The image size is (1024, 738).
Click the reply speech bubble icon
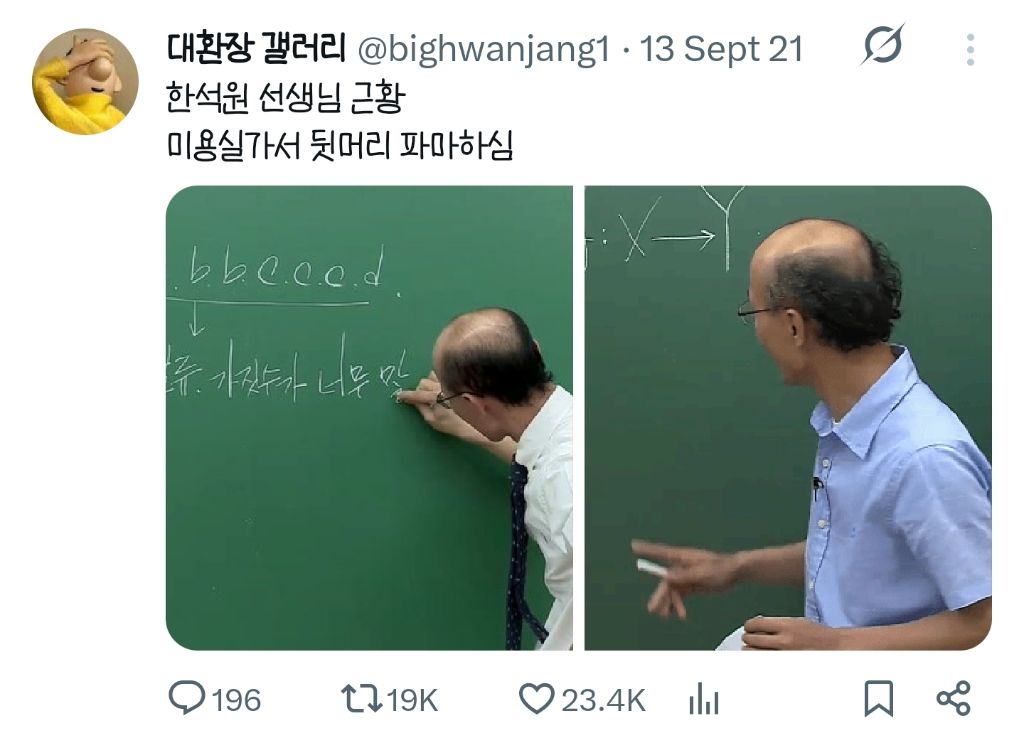[x=187, y=698]
